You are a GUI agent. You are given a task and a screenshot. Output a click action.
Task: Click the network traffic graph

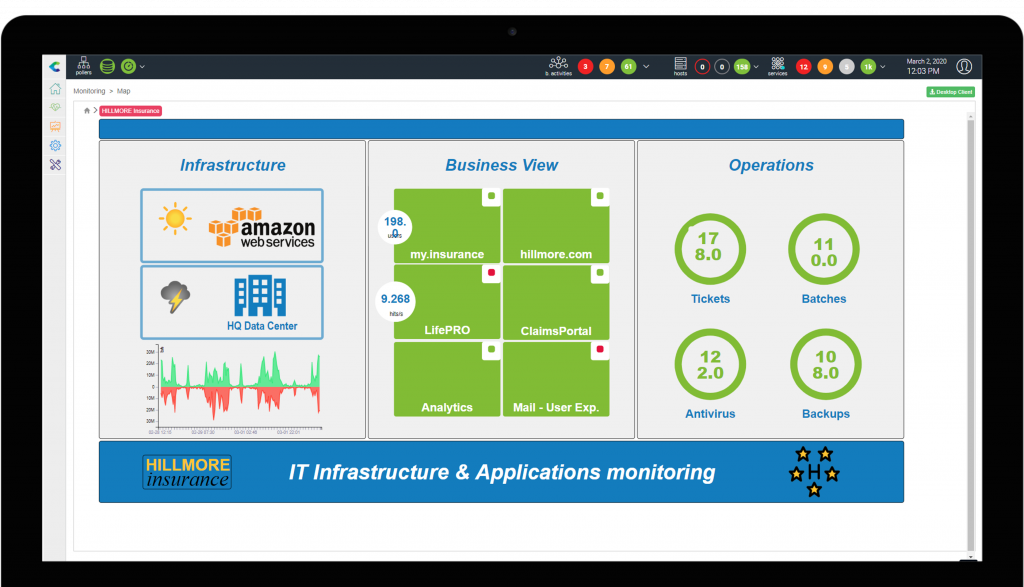(x=233, y=389)
